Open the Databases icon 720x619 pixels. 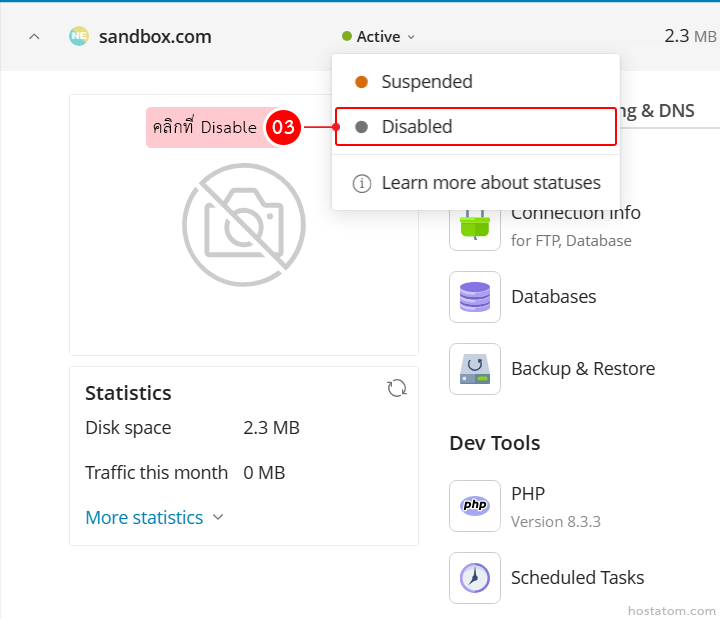(475, 297)
